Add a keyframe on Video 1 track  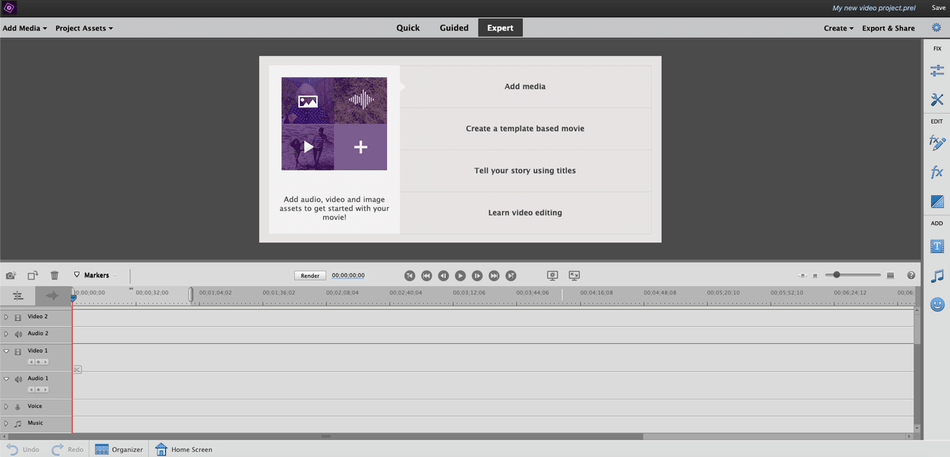point(38,362)
